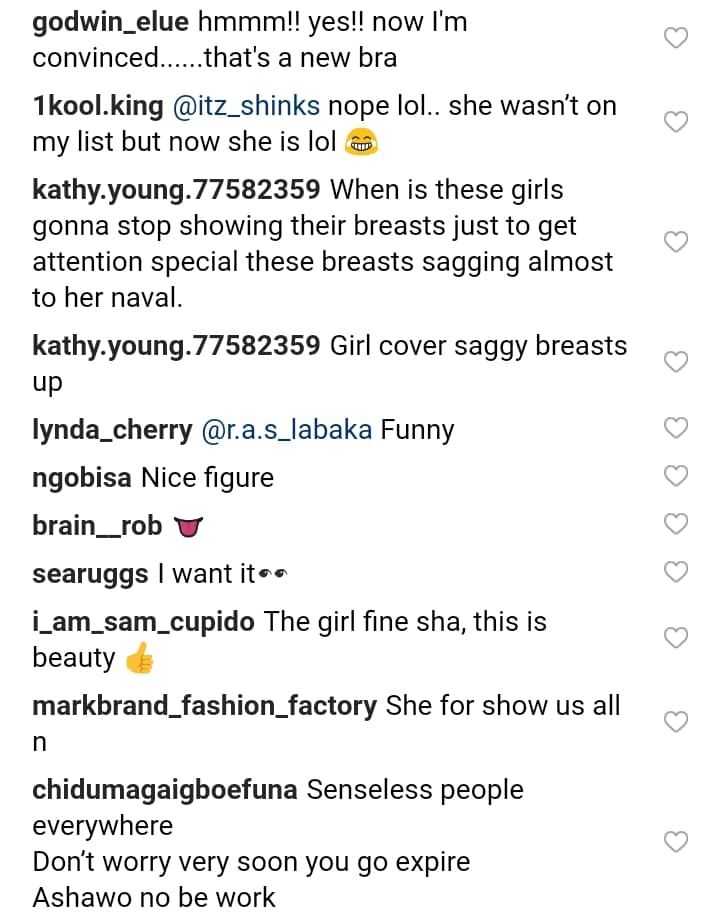Go to brain__rob's profile
The width and height of the screenshot is (720, 917).
97,526
